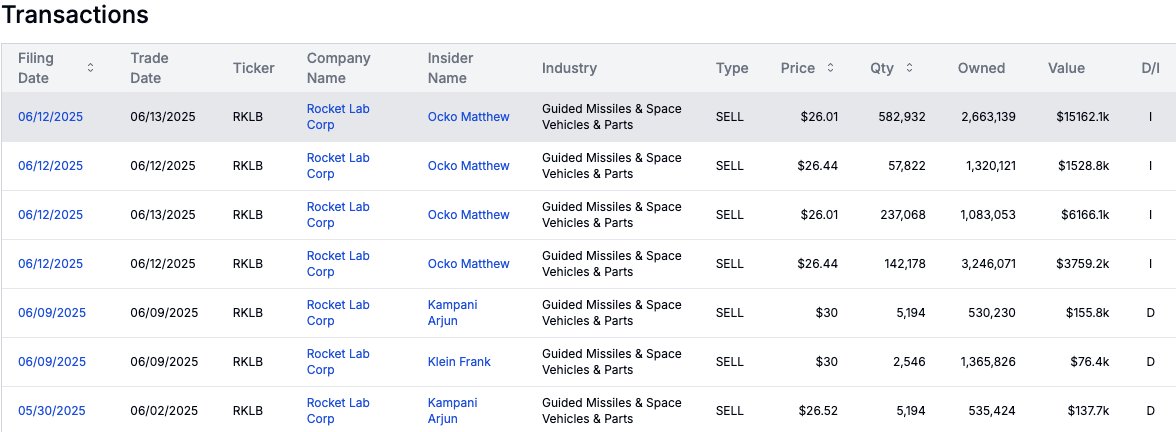
Task: Click the Trade Date column header
Action: [x=149, y=68]
